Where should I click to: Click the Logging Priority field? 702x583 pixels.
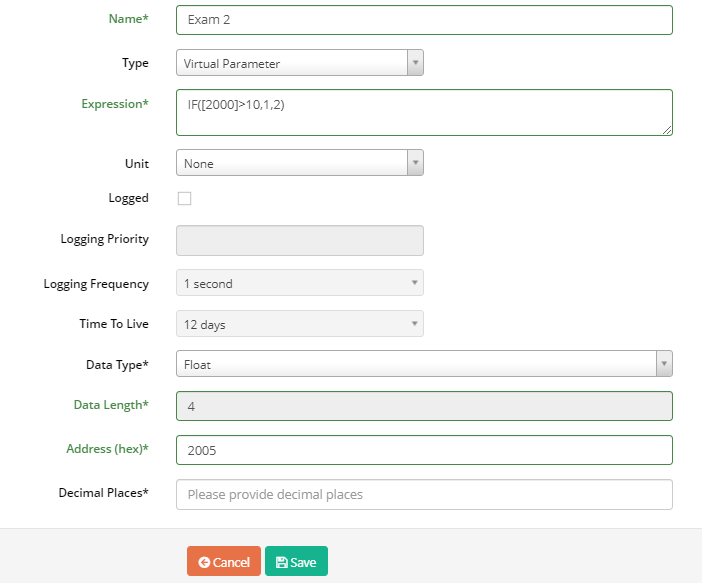click(300, 240)
